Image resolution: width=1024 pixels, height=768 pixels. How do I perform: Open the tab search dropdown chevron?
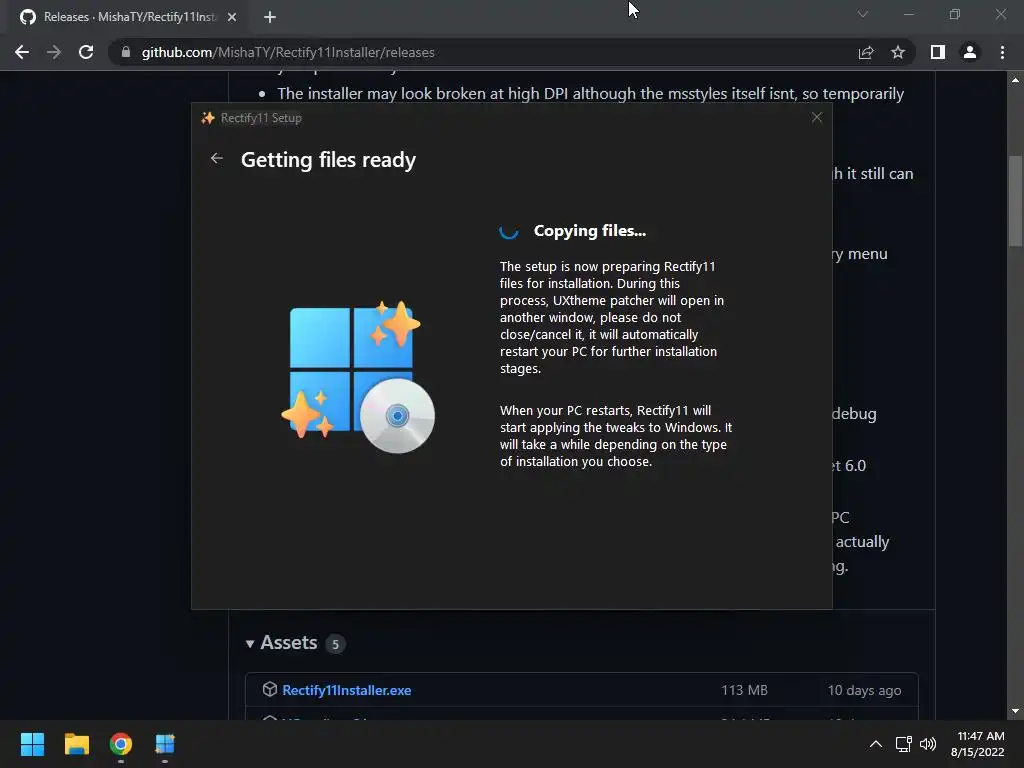click(863, 14)
